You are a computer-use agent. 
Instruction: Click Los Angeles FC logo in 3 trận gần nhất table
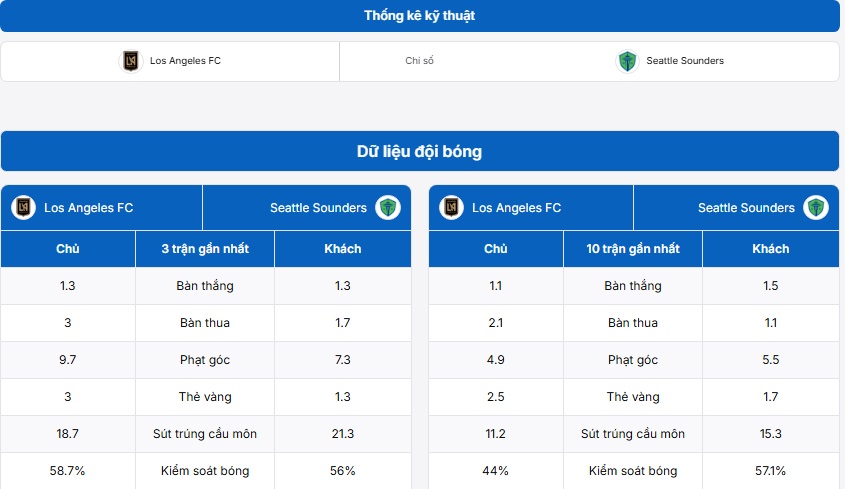tap(23, 208)
